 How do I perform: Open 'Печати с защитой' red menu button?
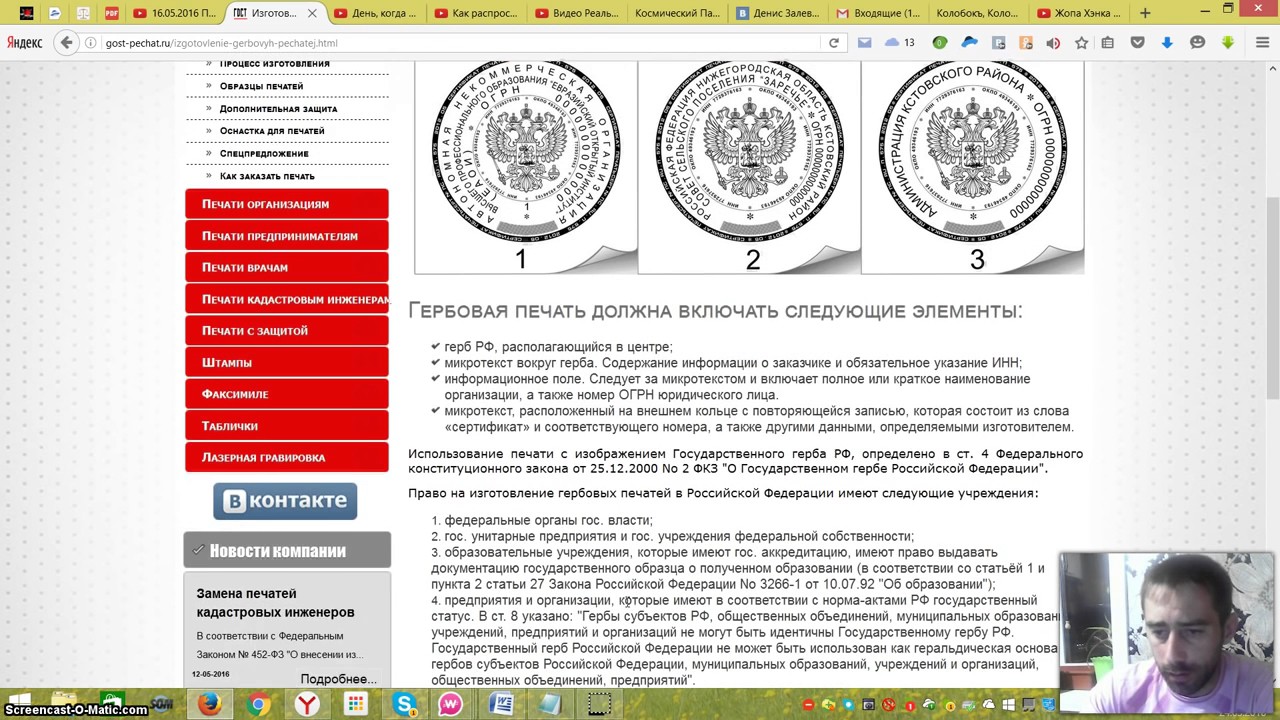[287, 331]
